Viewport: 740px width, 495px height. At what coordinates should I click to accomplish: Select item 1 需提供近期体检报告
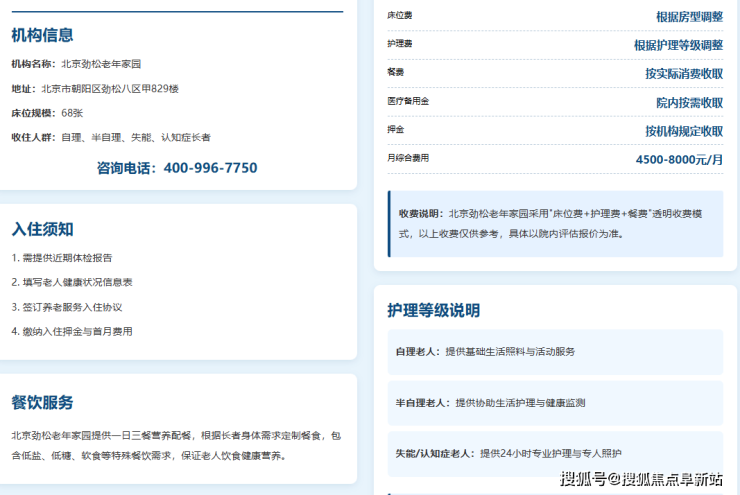(x=62, y=258)
